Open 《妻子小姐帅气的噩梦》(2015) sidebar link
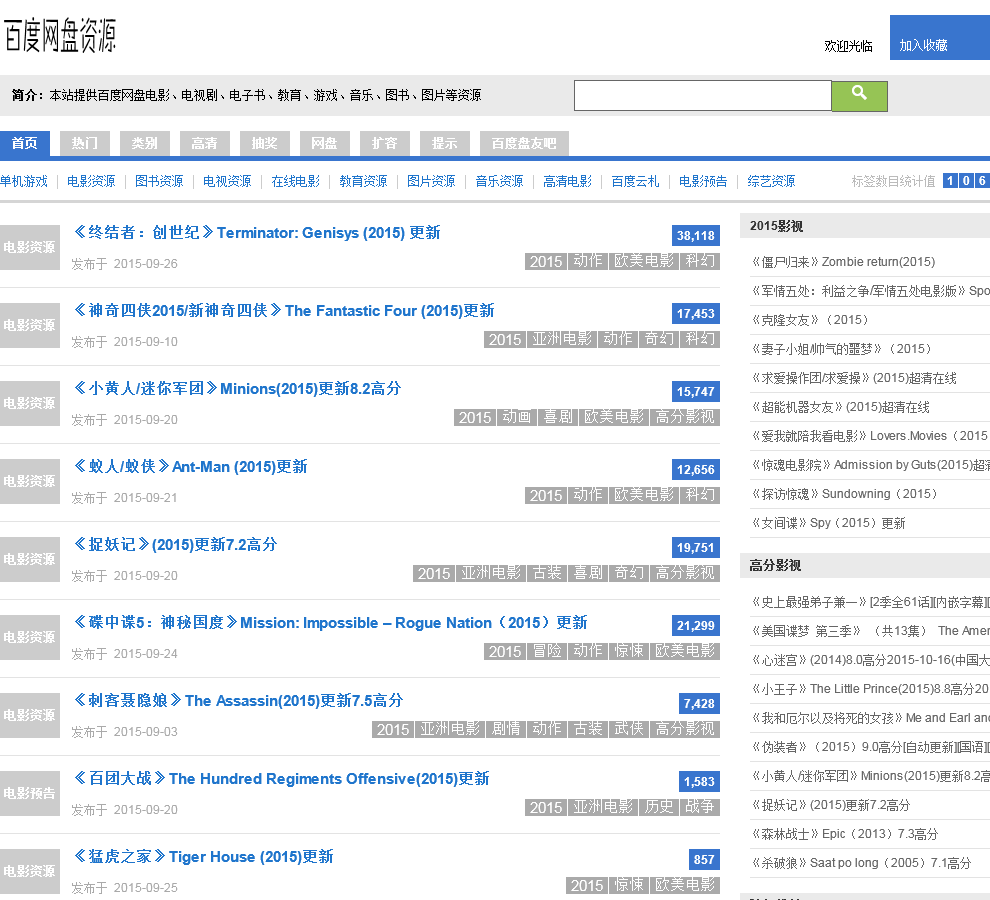 pyautogui.click(x=842, y=349)
